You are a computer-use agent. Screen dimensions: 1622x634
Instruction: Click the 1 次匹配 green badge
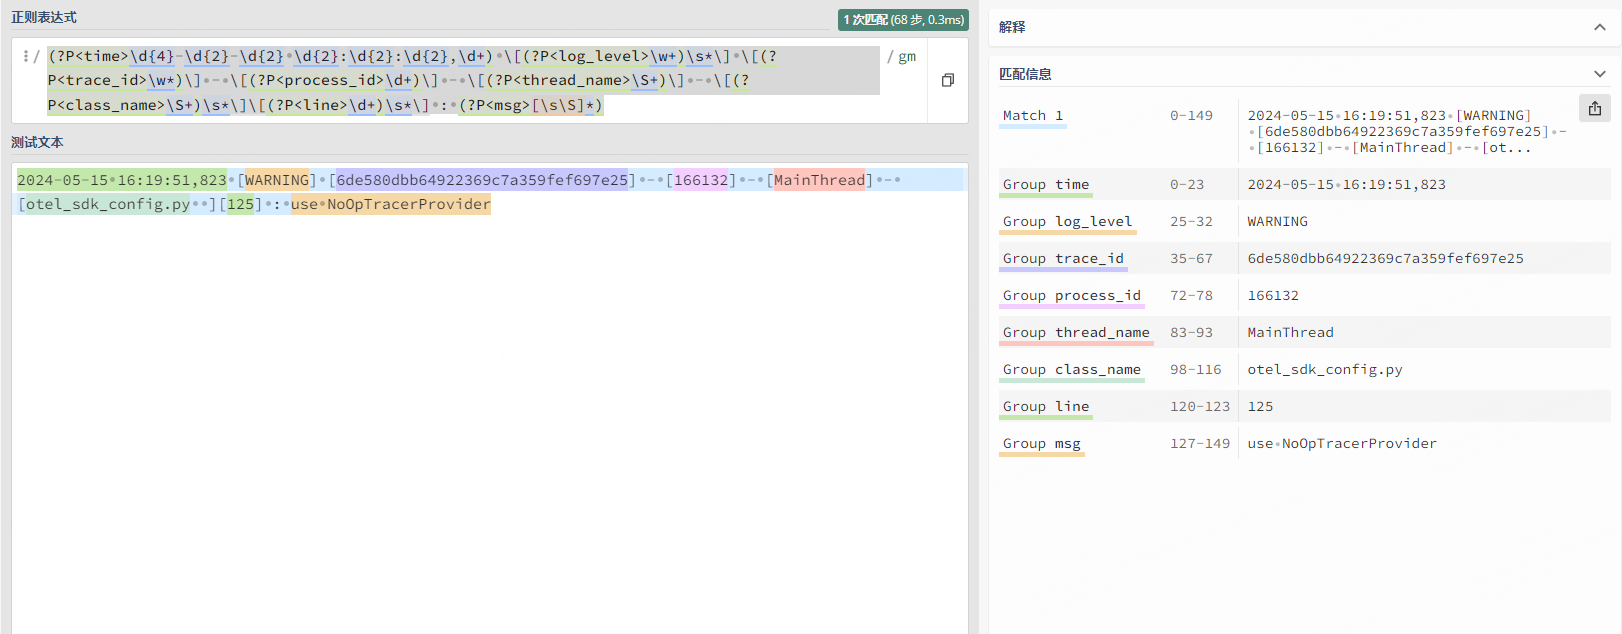(x=903, y=20)
